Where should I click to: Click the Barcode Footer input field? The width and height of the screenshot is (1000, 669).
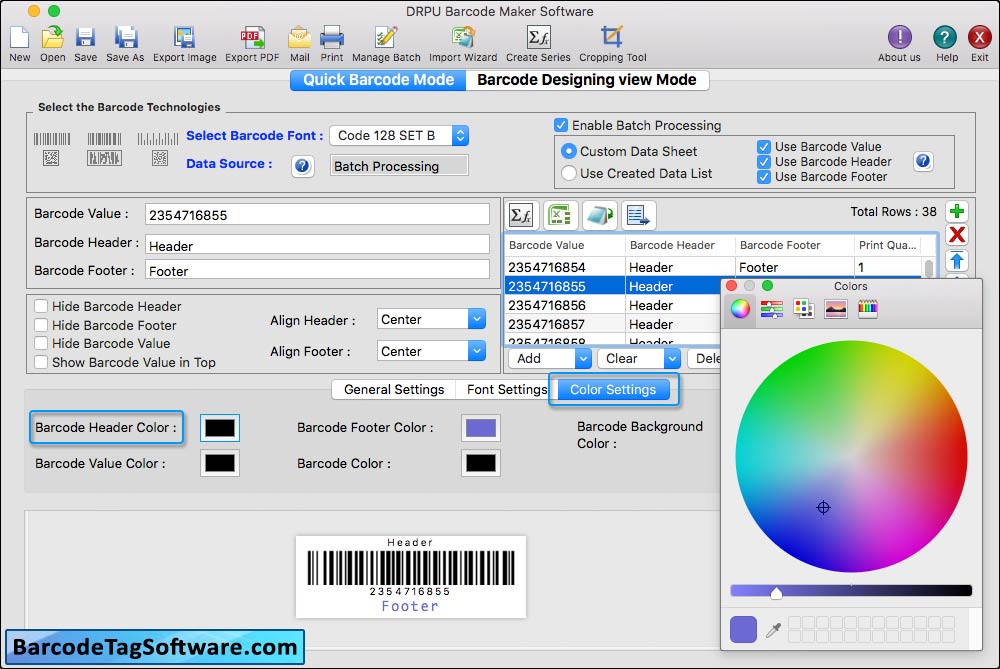point(317,270)
